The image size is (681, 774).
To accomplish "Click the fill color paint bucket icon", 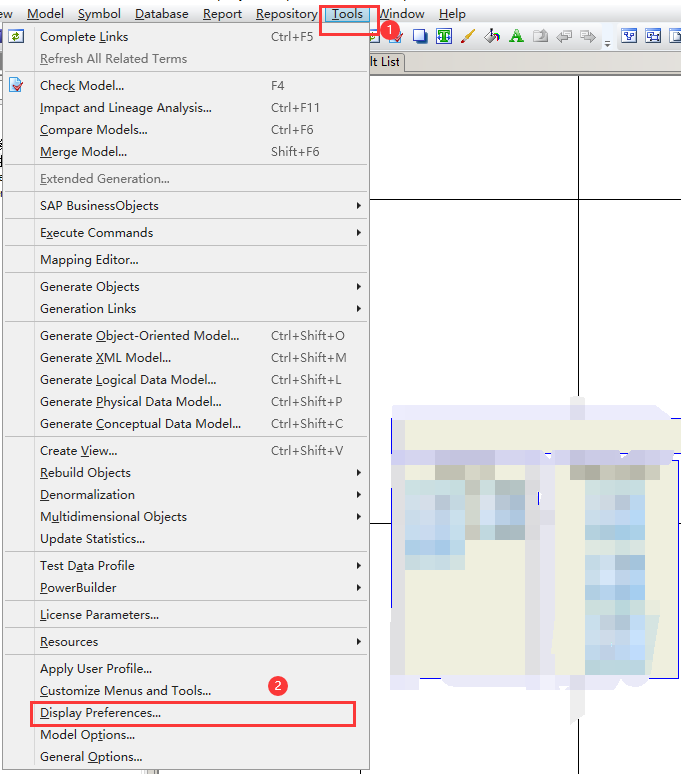I will tap(492, 37).
